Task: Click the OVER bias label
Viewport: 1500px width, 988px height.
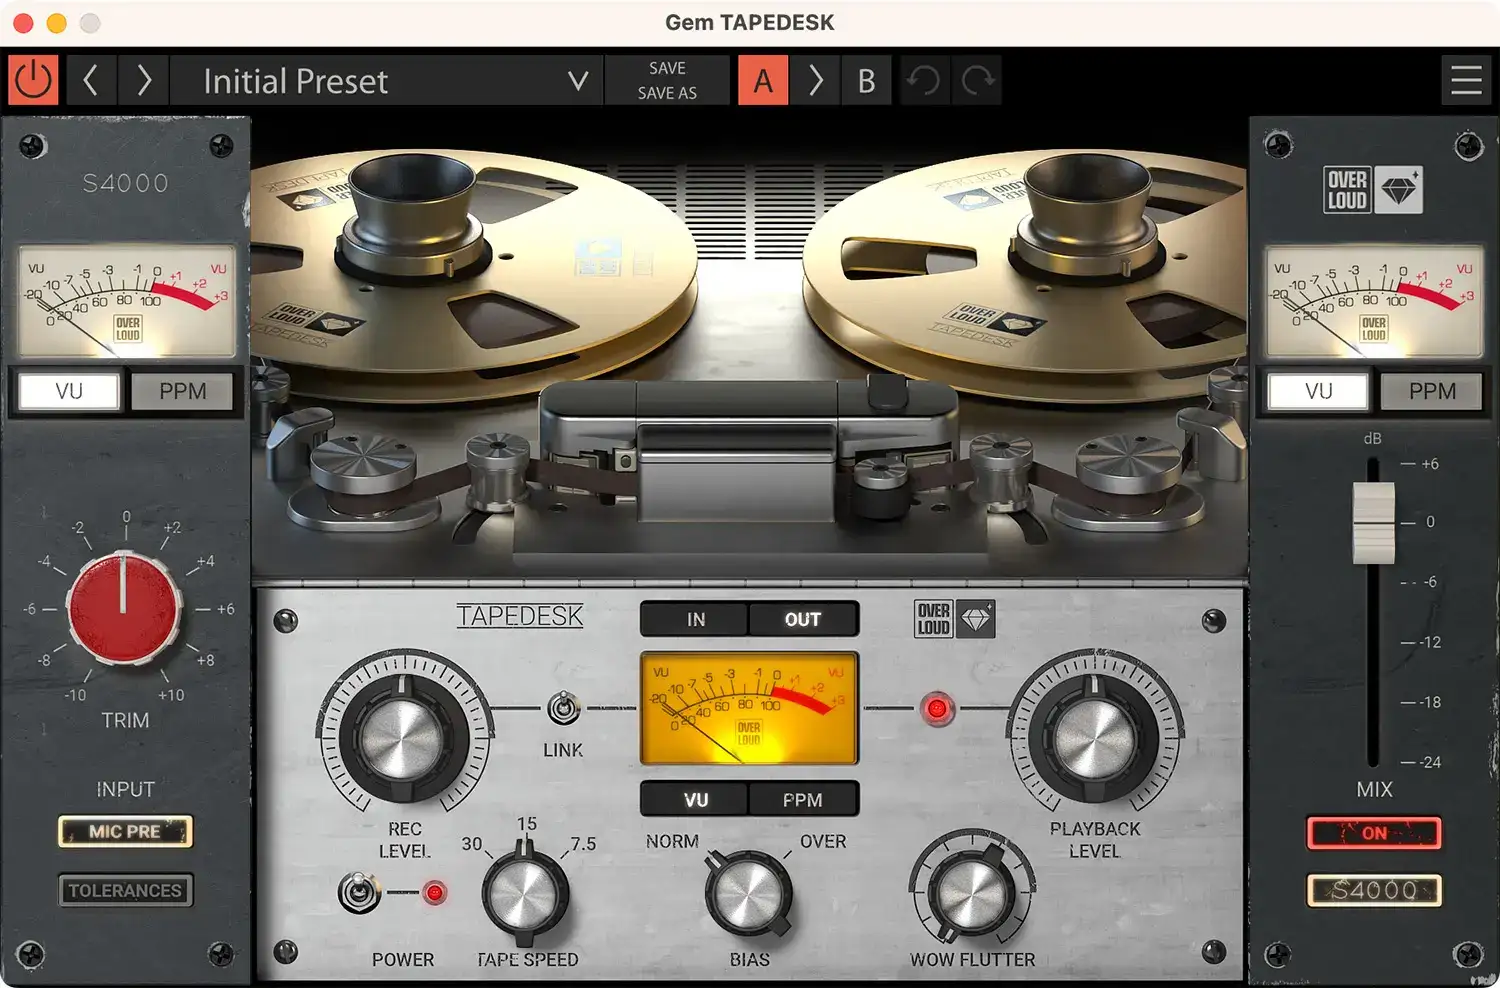Action: (823, 842)
